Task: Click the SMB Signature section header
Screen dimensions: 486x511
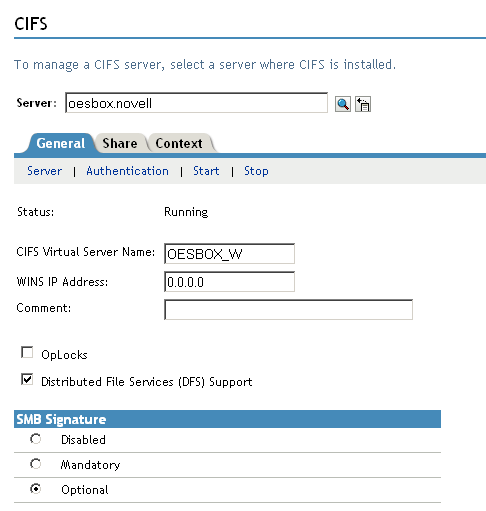Action: [227, 419]
